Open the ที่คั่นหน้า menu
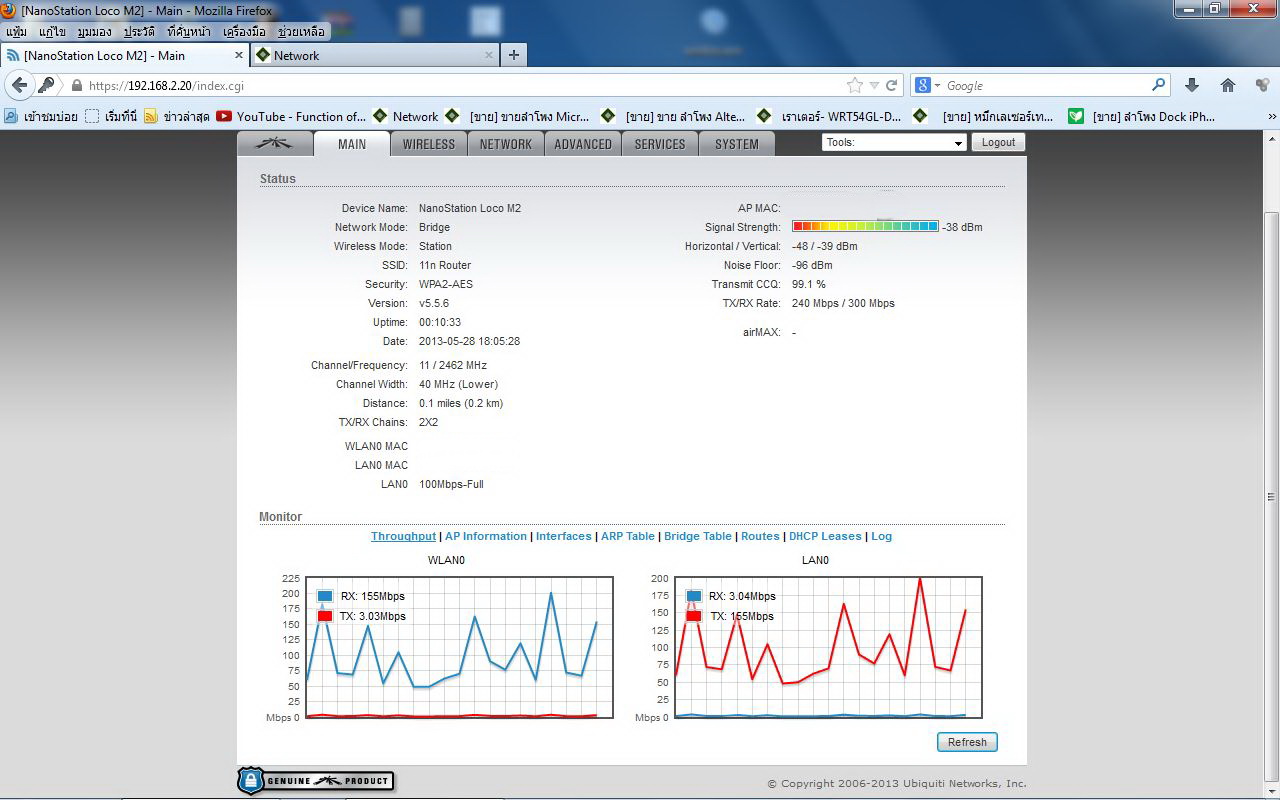 pyautogui.click(x=190, y=32)
